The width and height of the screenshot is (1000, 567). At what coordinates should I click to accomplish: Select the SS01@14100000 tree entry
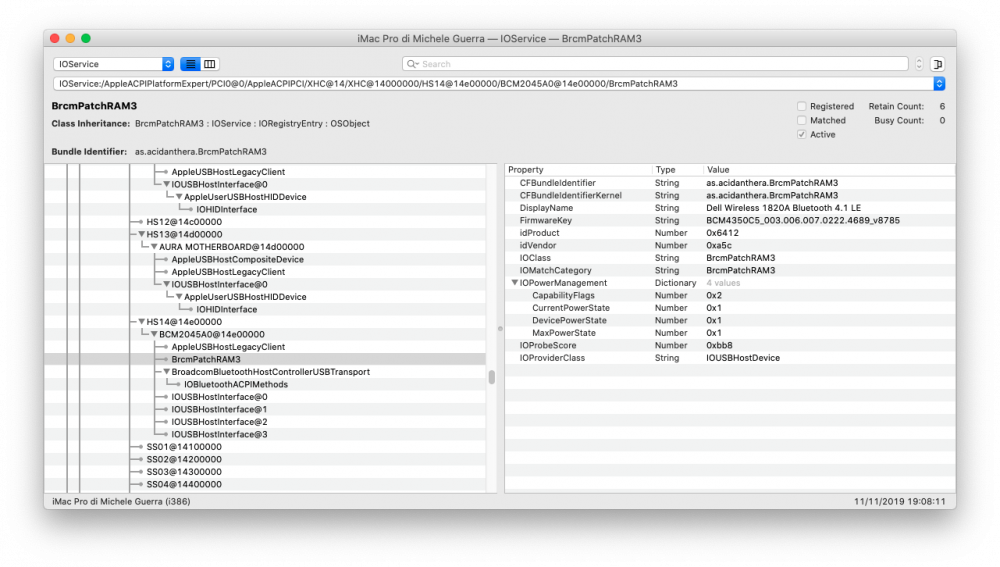coord(184,447)
